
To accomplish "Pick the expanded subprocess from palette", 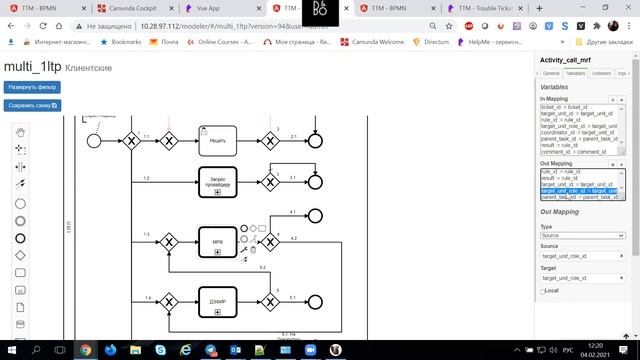I will tap(20, 290).
